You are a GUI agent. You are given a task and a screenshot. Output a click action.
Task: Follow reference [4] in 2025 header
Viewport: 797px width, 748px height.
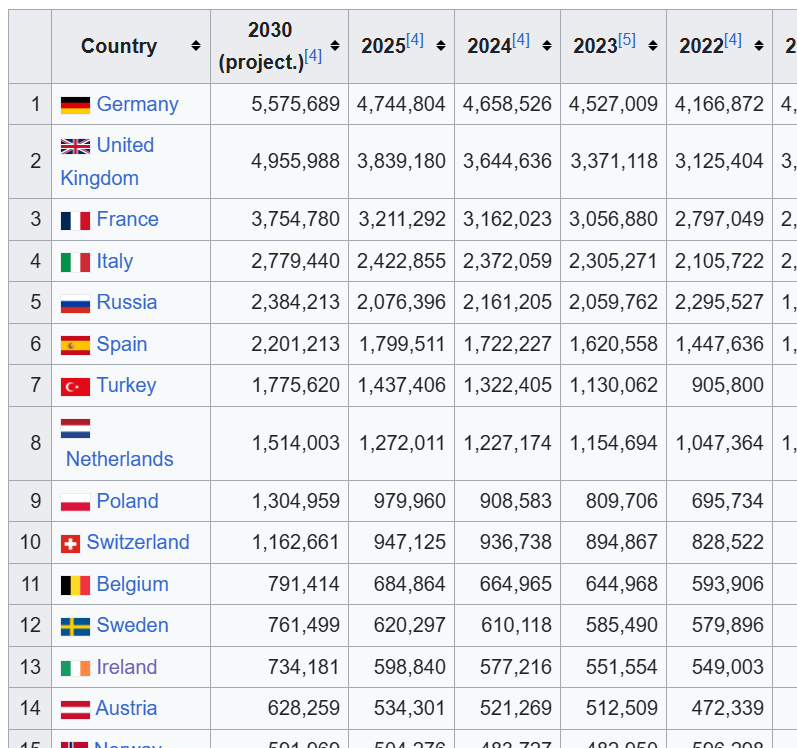pos(415,40)
